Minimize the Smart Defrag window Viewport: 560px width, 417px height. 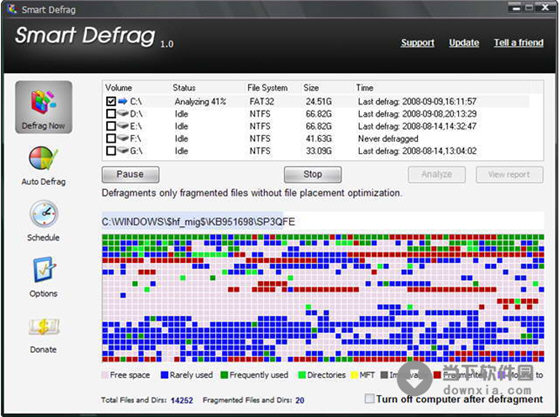coord(515,7)
